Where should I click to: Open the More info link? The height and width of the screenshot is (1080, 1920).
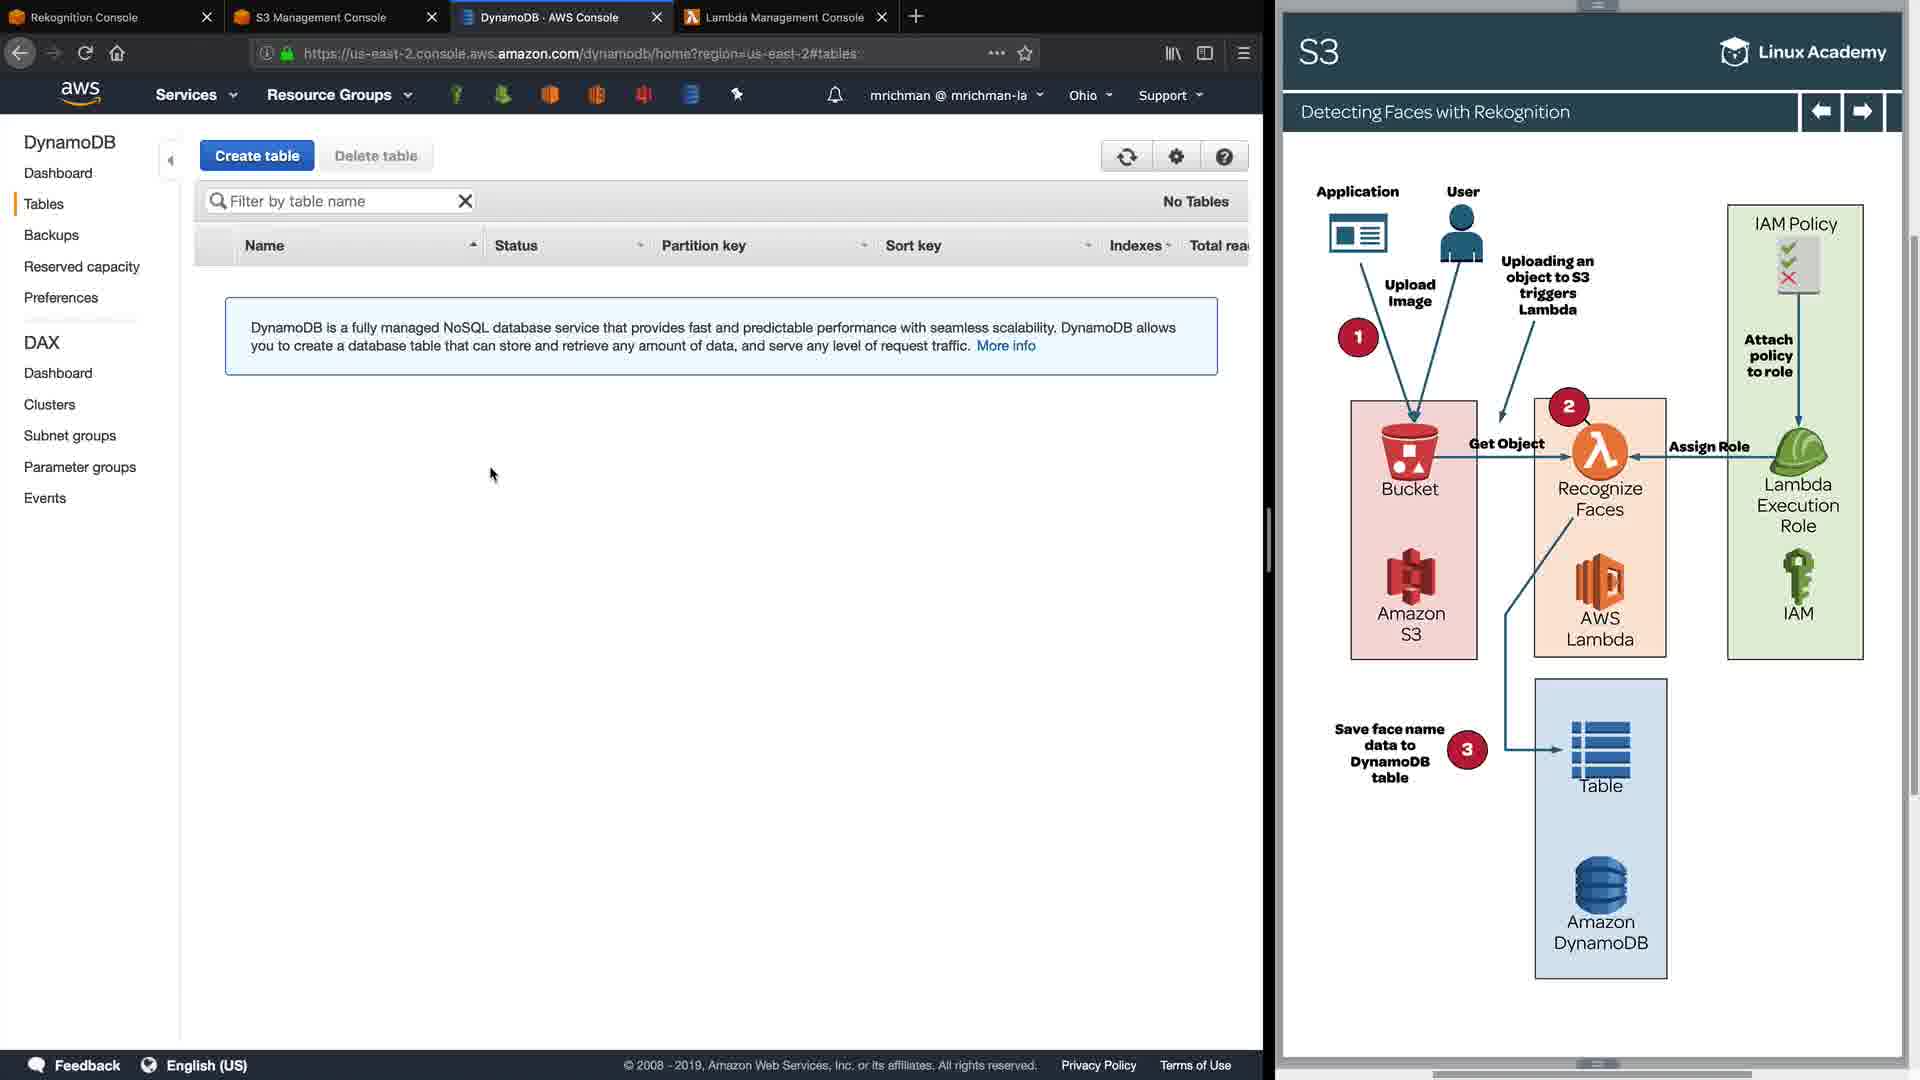coord(1005,346)
